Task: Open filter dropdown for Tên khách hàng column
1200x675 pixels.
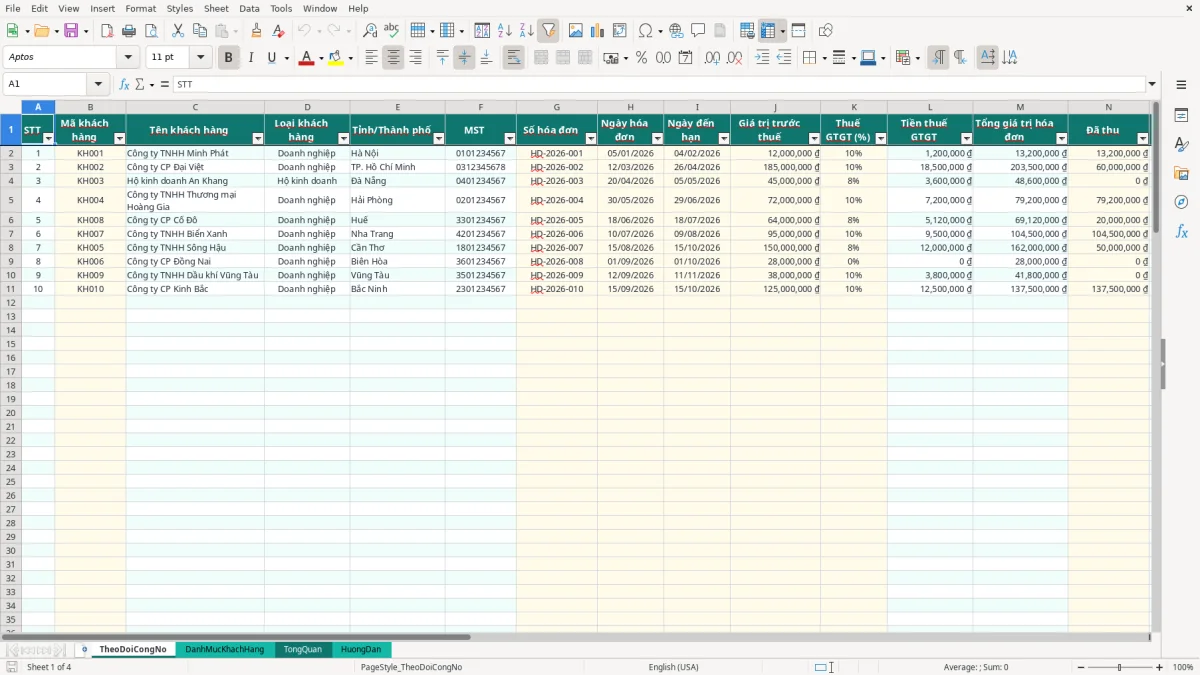Action: (258, 139)
